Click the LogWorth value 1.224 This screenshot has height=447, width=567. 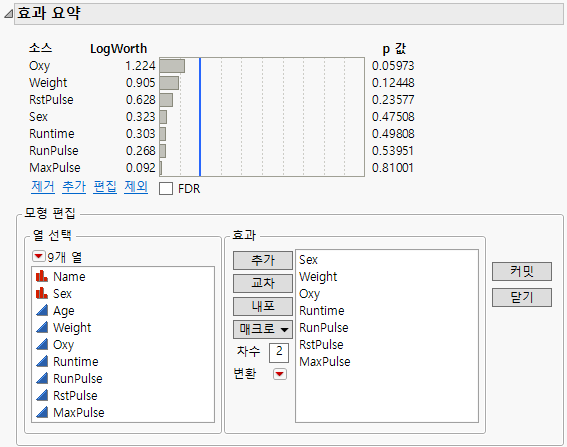coord(140,66)
